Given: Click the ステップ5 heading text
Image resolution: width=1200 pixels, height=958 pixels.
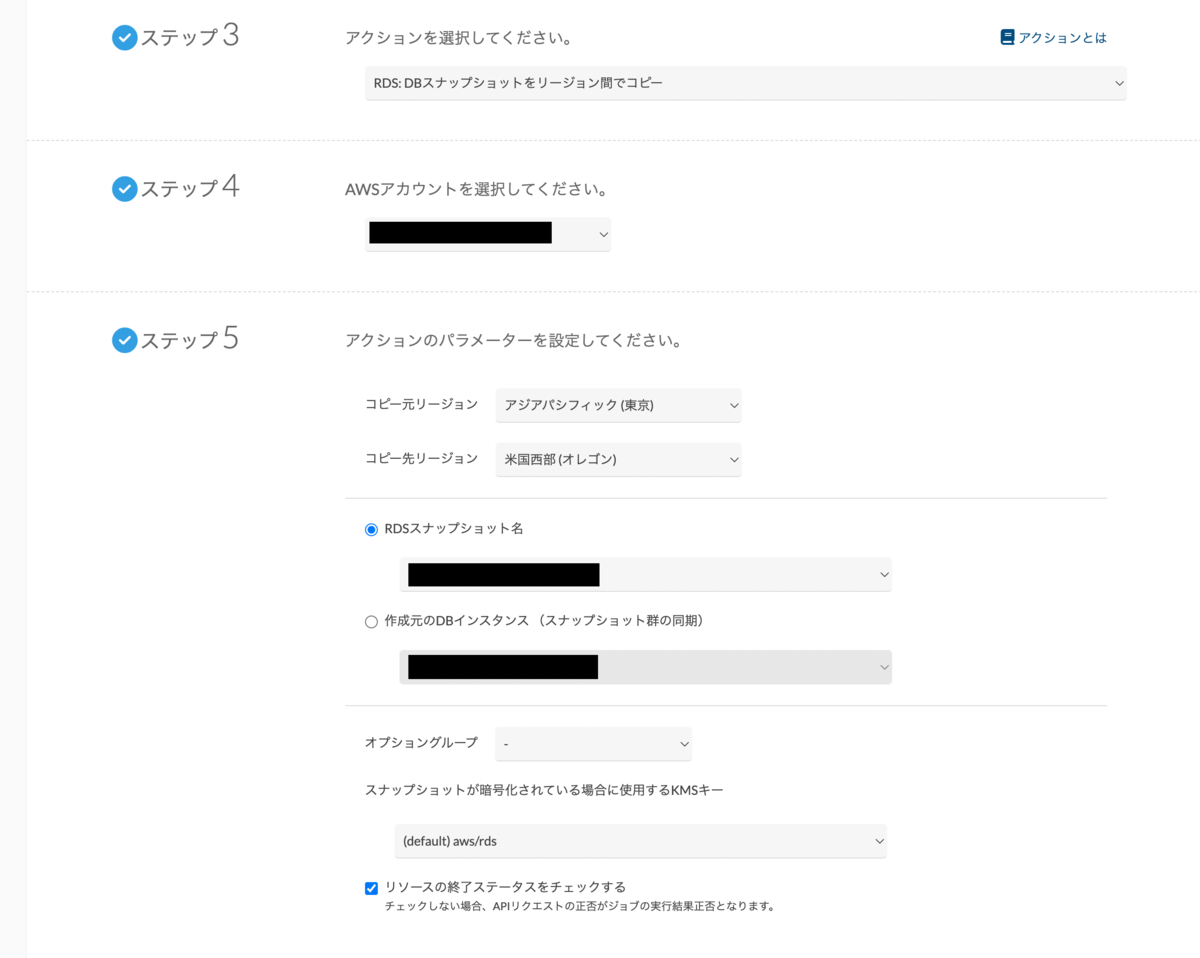Looking at the screenshot, I should [190, 340].
